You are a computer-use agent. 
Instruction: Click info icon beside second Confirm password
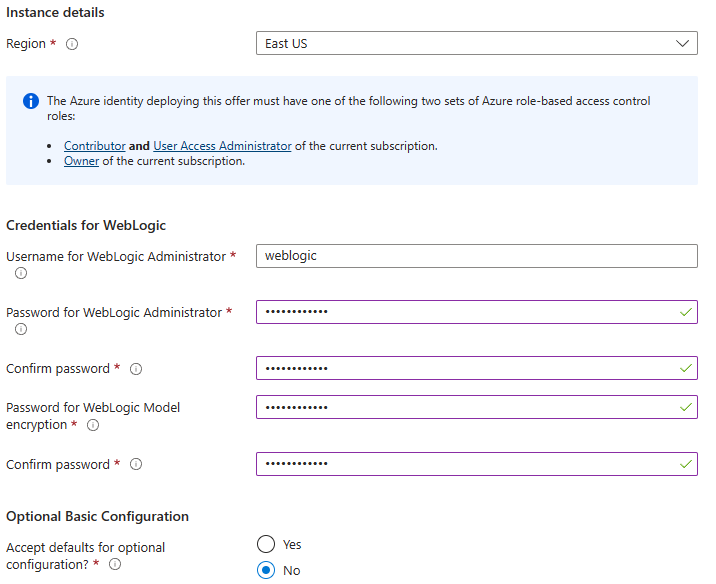[x=136, y=465]
